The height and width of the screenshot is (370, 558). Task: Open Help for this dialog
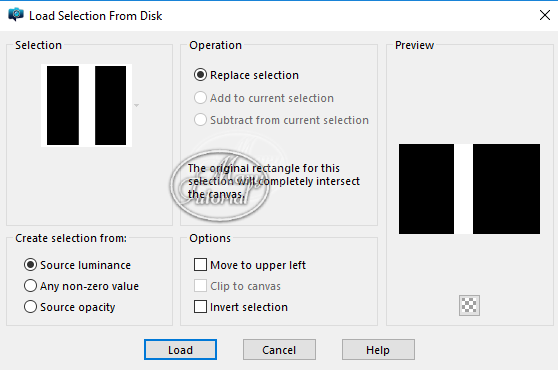tap(378, 350)
